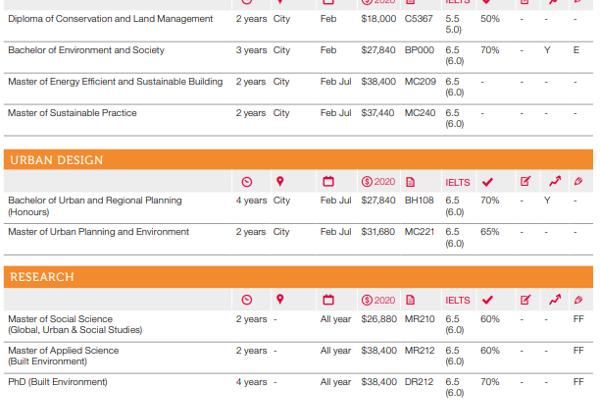Click the clock duration icon under Urban Design
This screenshot has width=600, height=400.
(x=247, y=181)
